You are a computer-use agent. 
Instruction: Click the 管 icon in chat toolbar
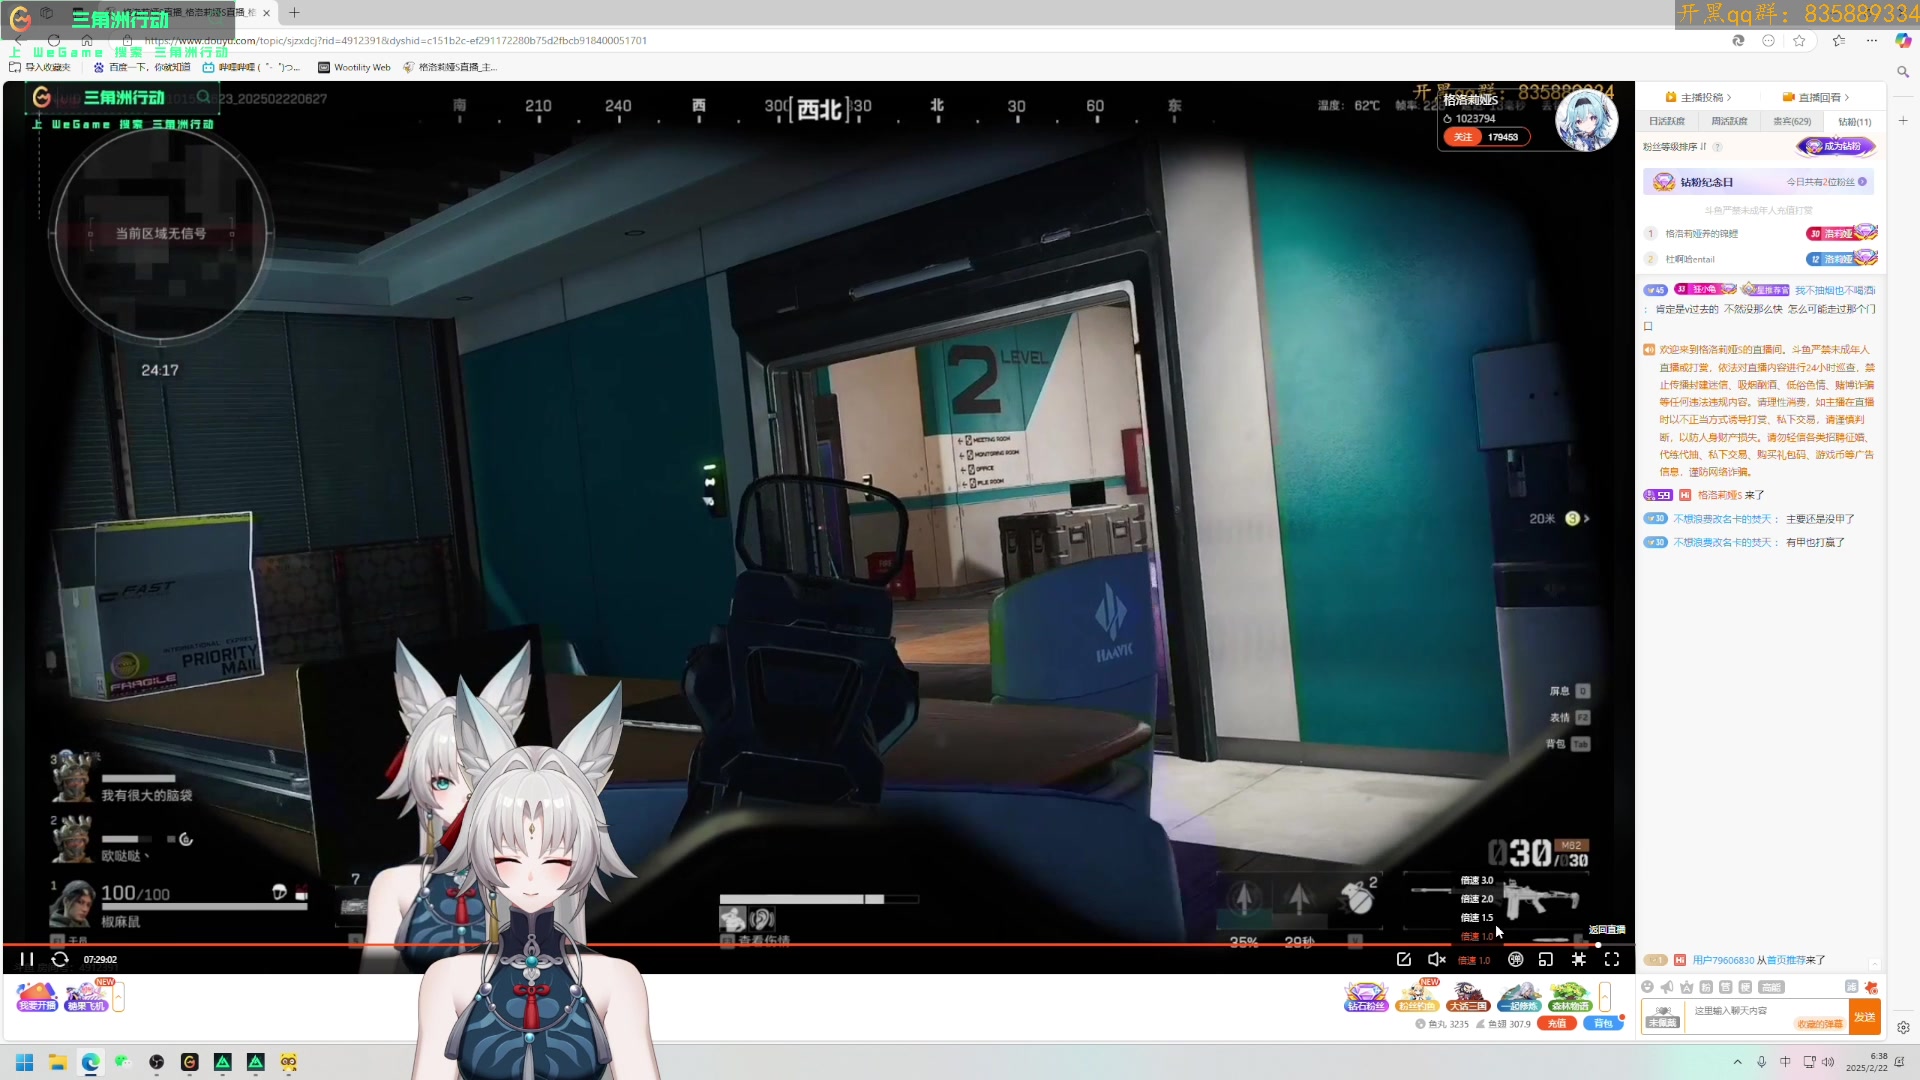1725,987
